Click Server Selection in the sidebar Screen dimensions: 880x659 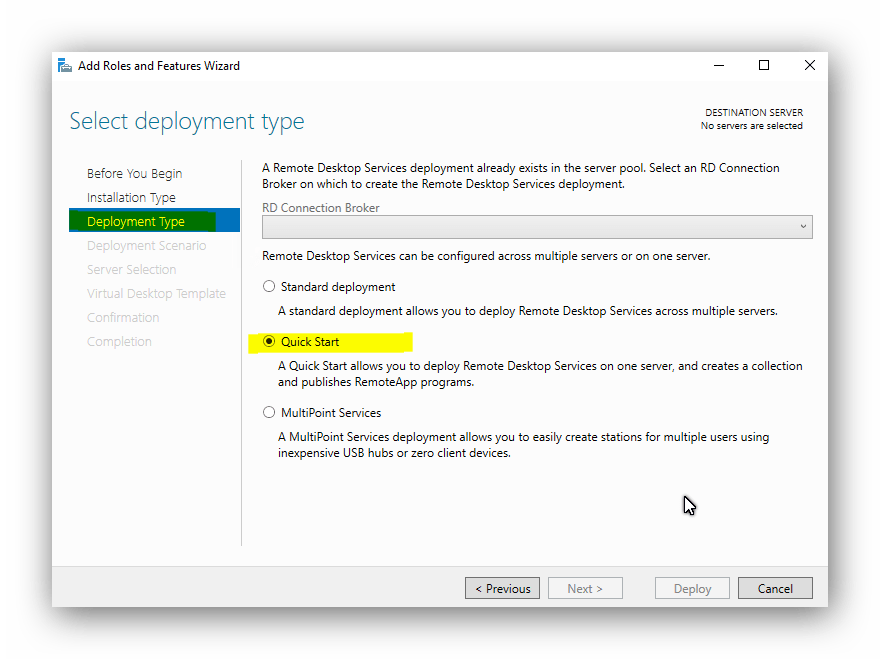[131, 270]
